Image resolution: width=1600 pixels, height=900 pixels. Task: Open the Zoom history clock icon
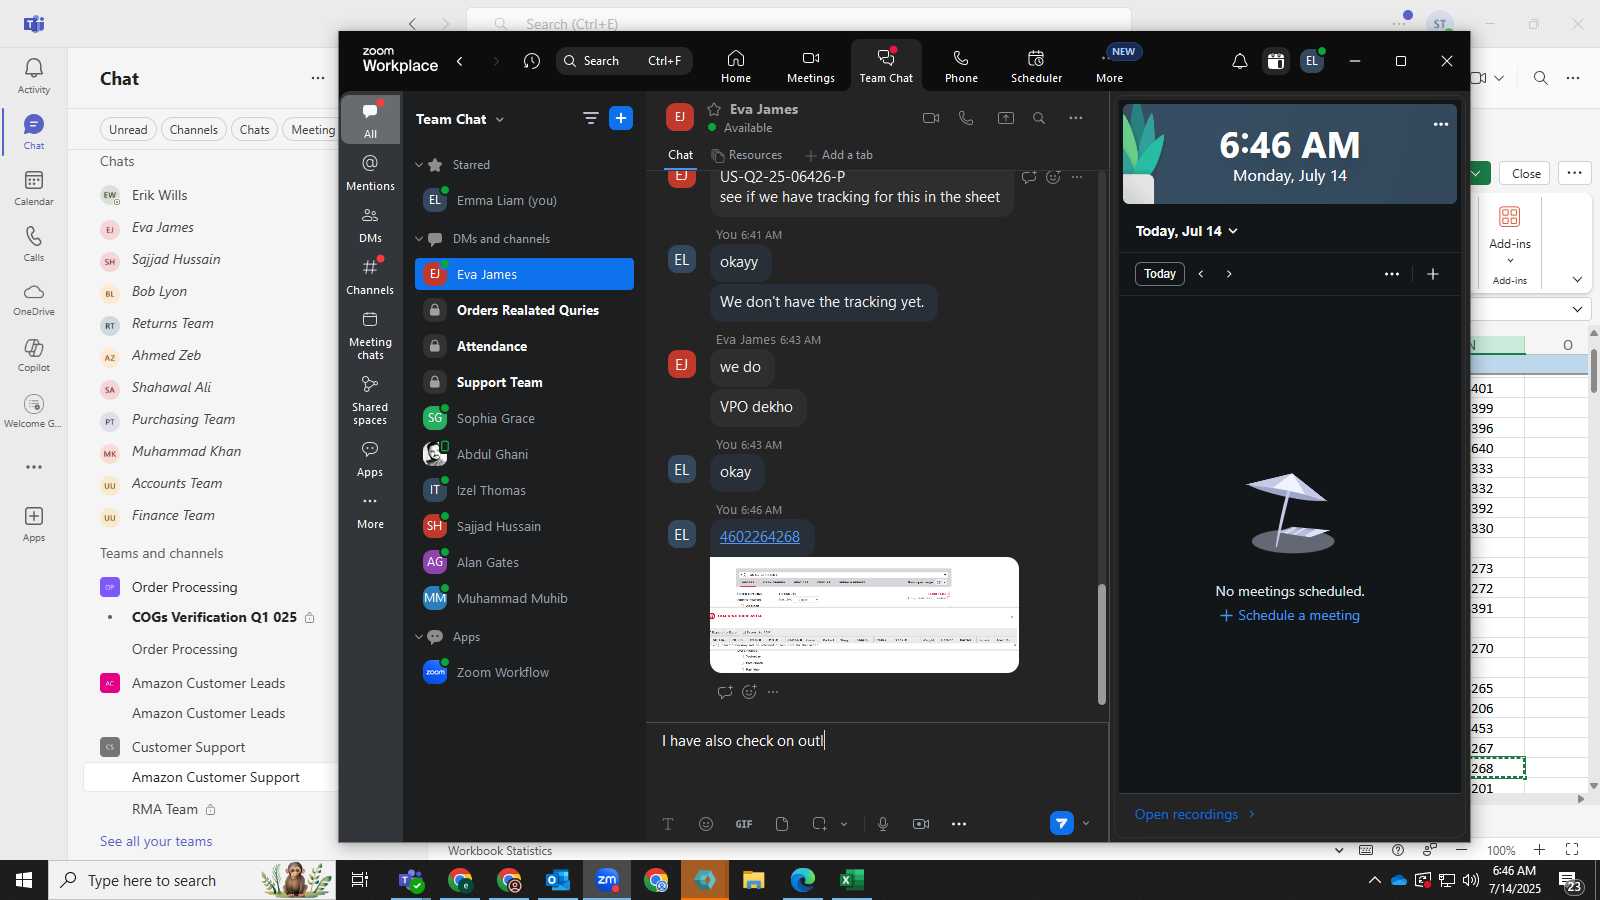[x=532, y=61]
